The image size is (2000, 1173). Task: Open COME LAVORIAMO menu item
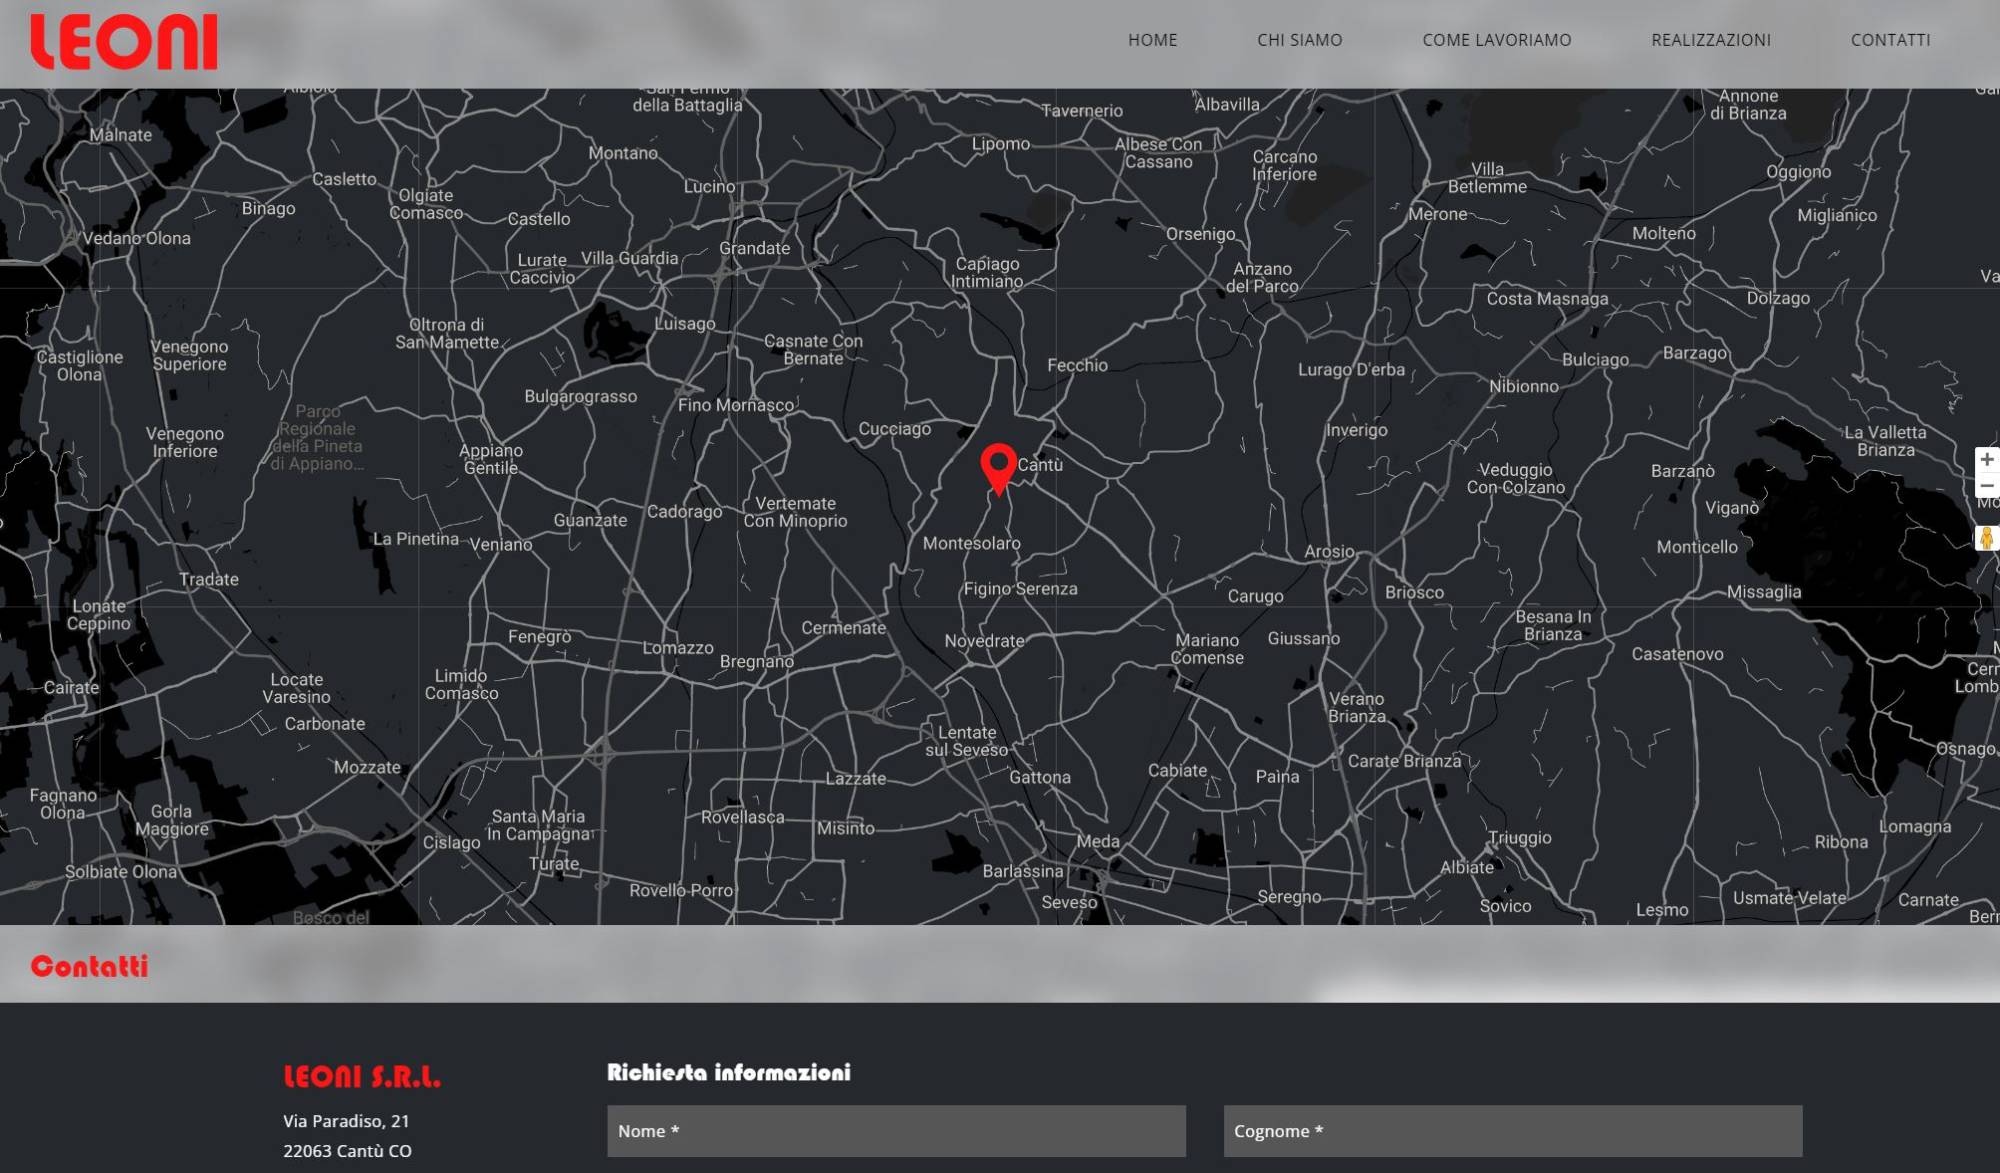coord(1496,40)
